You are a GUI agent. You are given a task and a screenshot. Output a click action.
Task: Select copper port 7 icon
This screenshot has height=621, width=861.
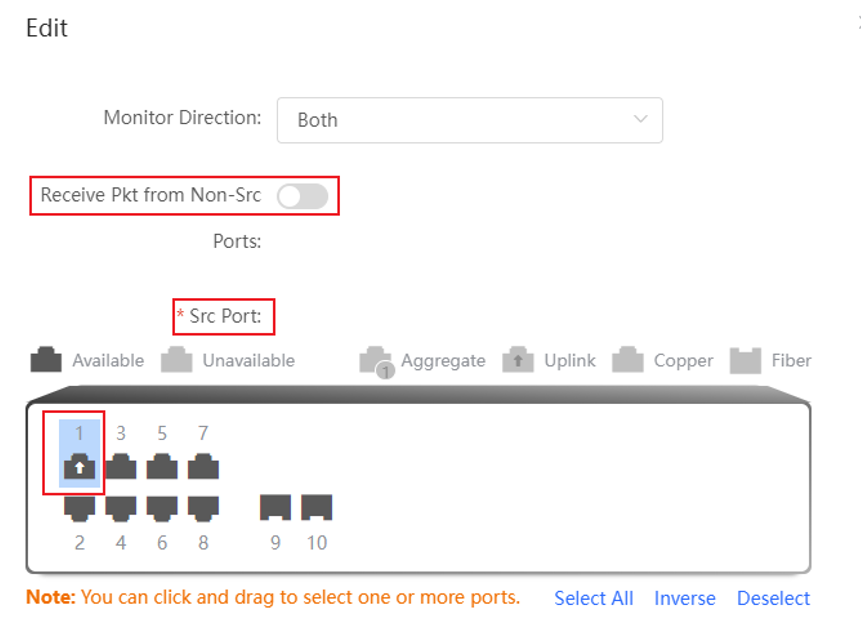pyautogui.click(x=203, y=466)
